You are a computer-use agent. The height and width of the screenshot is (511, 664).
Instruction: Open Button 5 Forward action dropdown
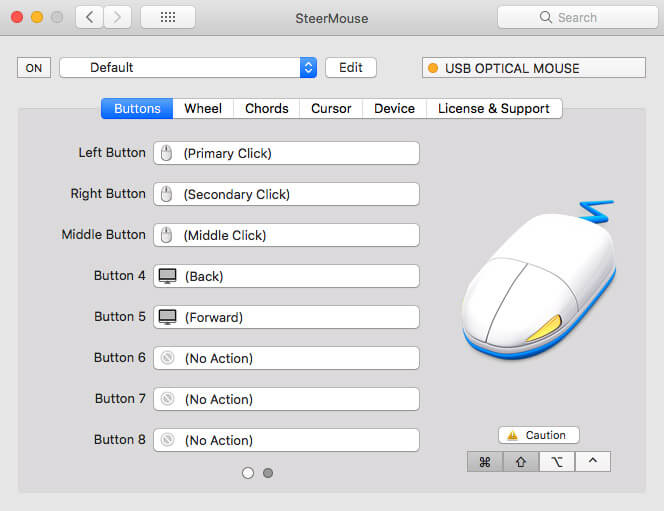(x=286, y=317)
